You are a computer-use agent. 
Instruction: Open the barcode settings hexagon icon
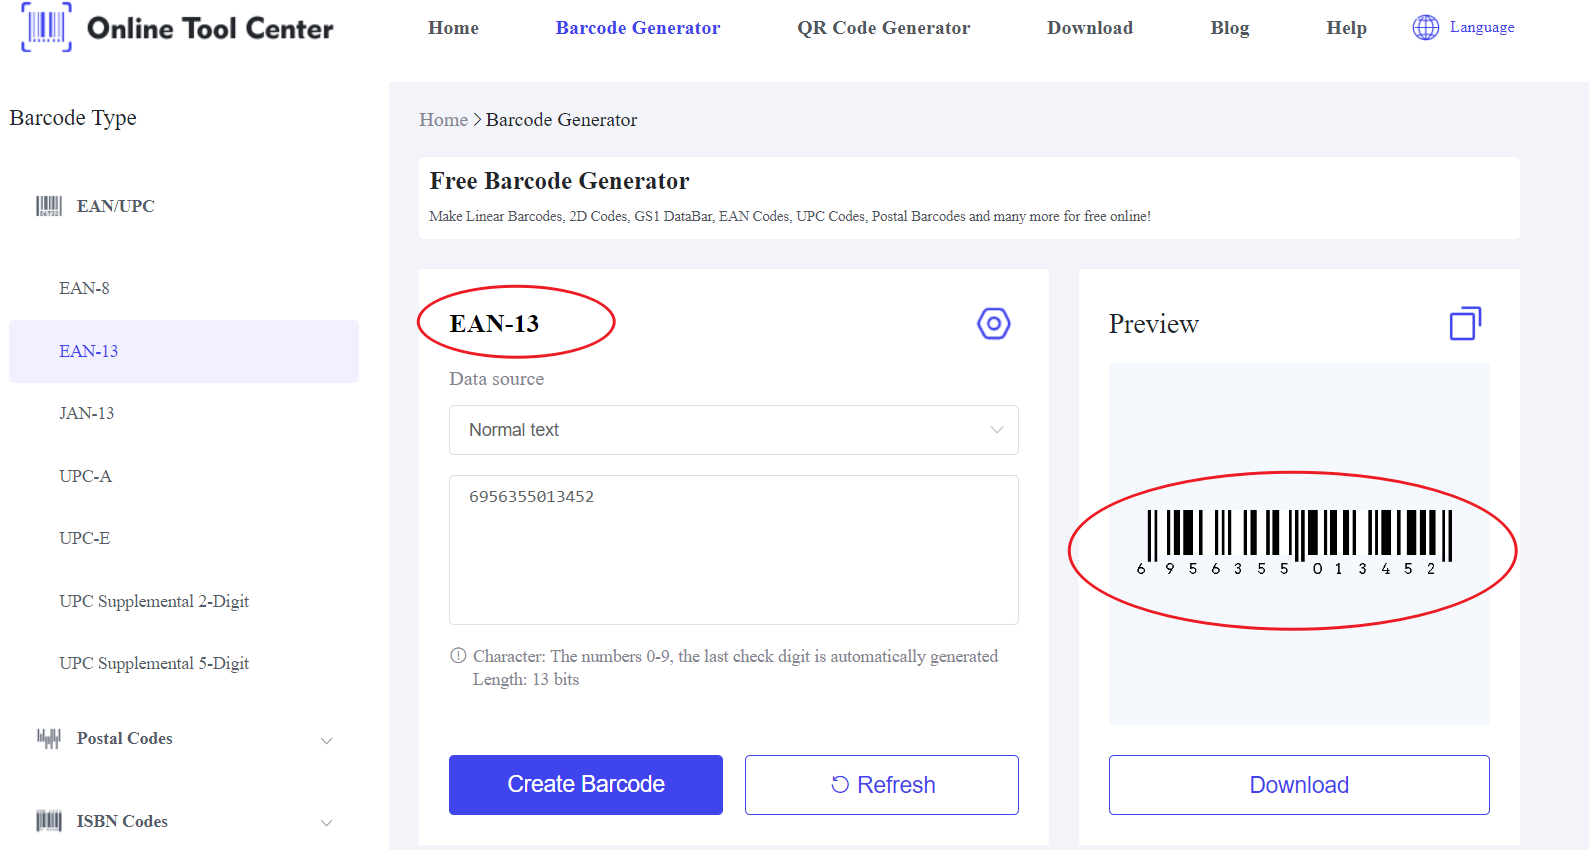point(993,323)
